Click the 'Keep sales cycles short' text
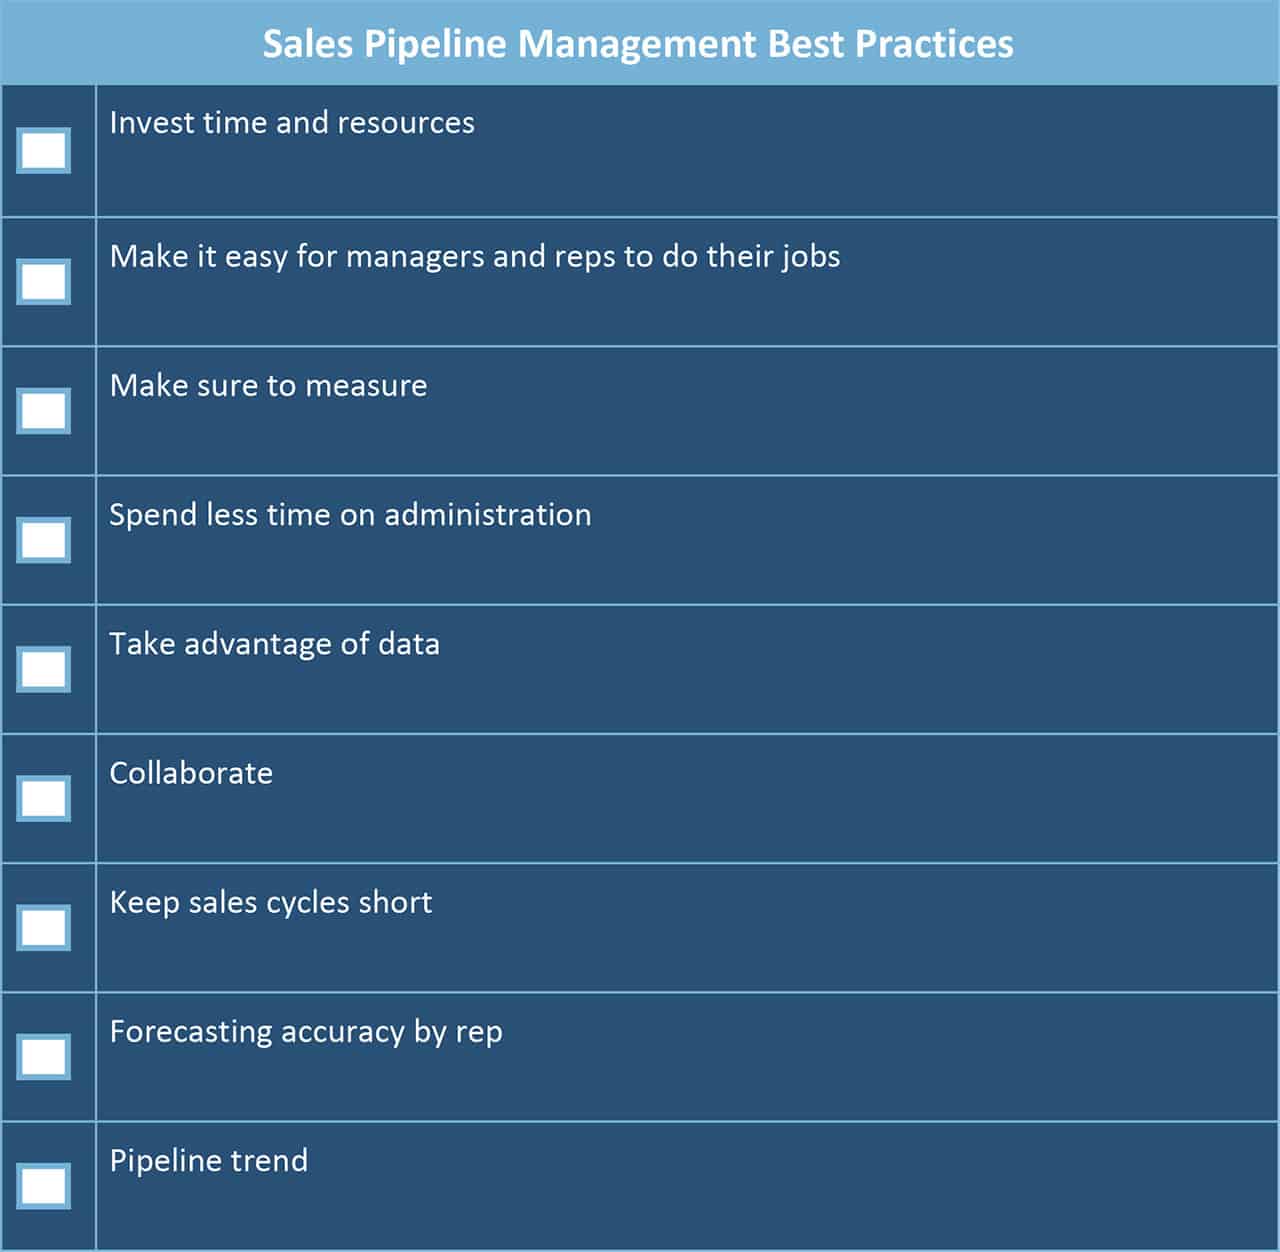Screen dimensions: 1280x1252 (x=271, y=902)
